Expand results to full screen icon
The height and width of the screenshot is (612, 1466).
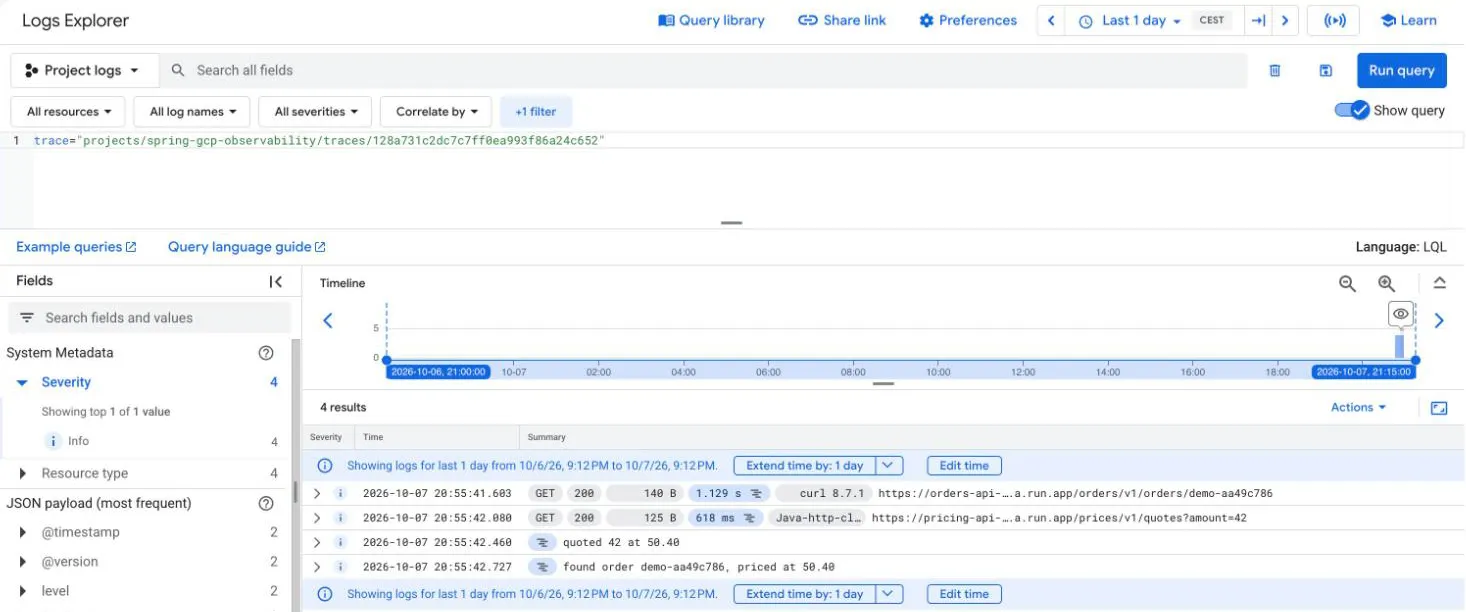pyautogui.click(x=1439, y=408)
